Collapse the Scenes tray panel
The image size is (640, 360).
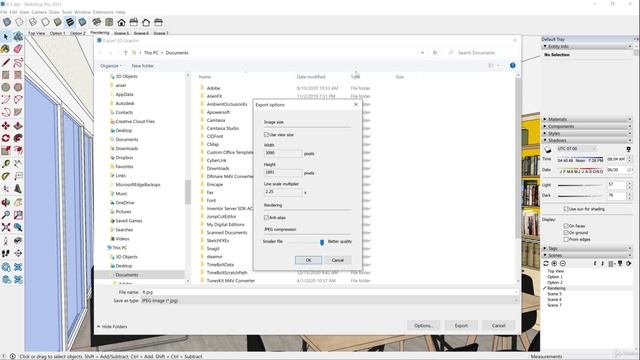[587, 255]
